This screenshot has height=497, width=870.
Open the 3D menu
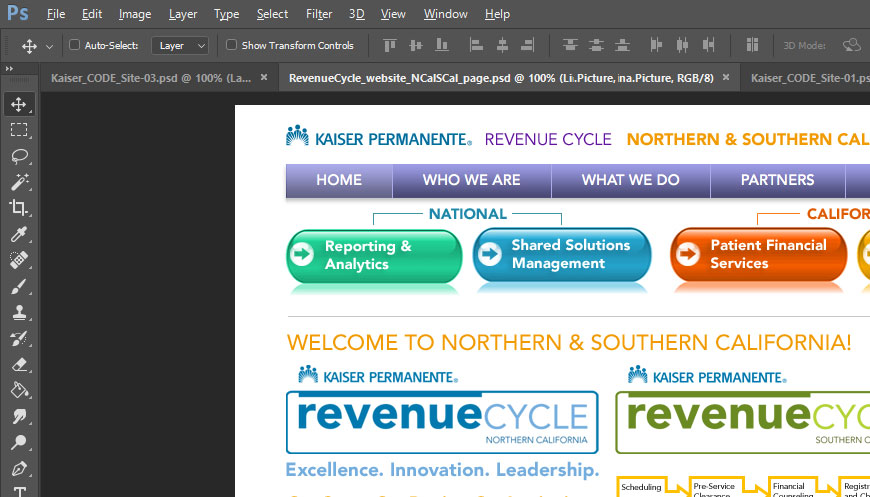pos(357,14)
